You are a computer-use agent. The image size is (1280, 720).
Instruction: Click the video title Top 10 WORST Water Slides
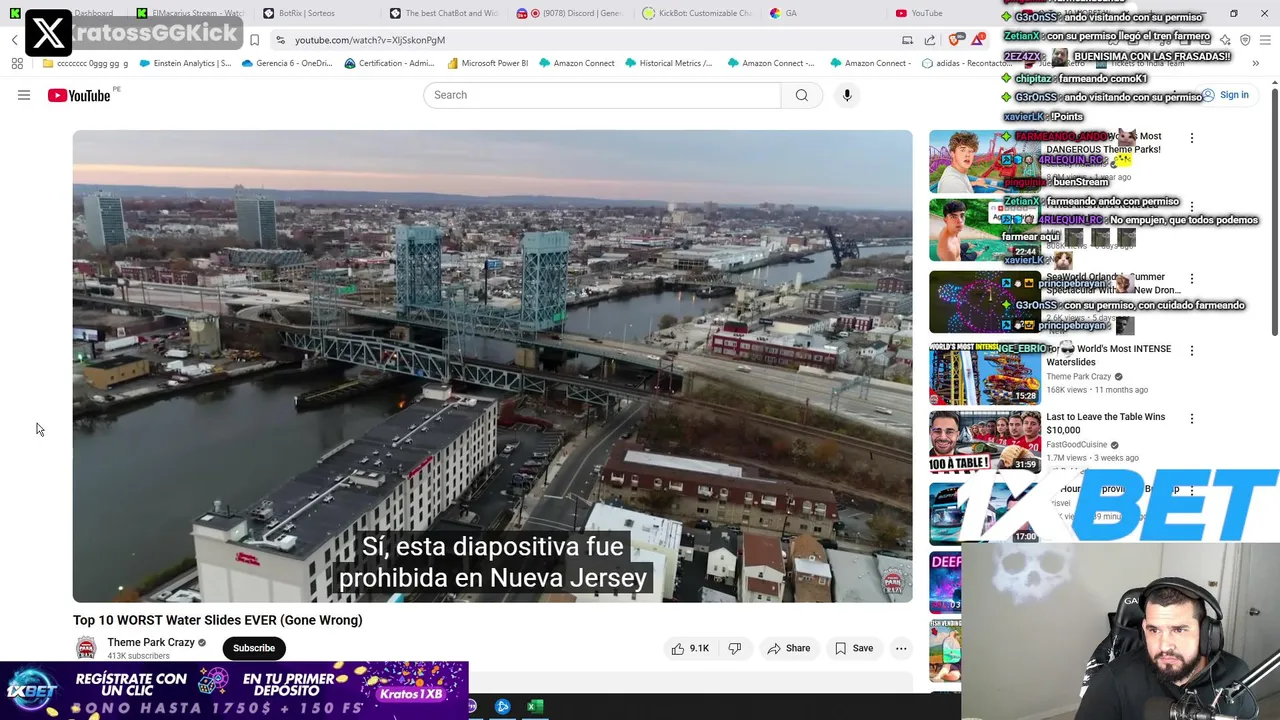tap(218, 620)
